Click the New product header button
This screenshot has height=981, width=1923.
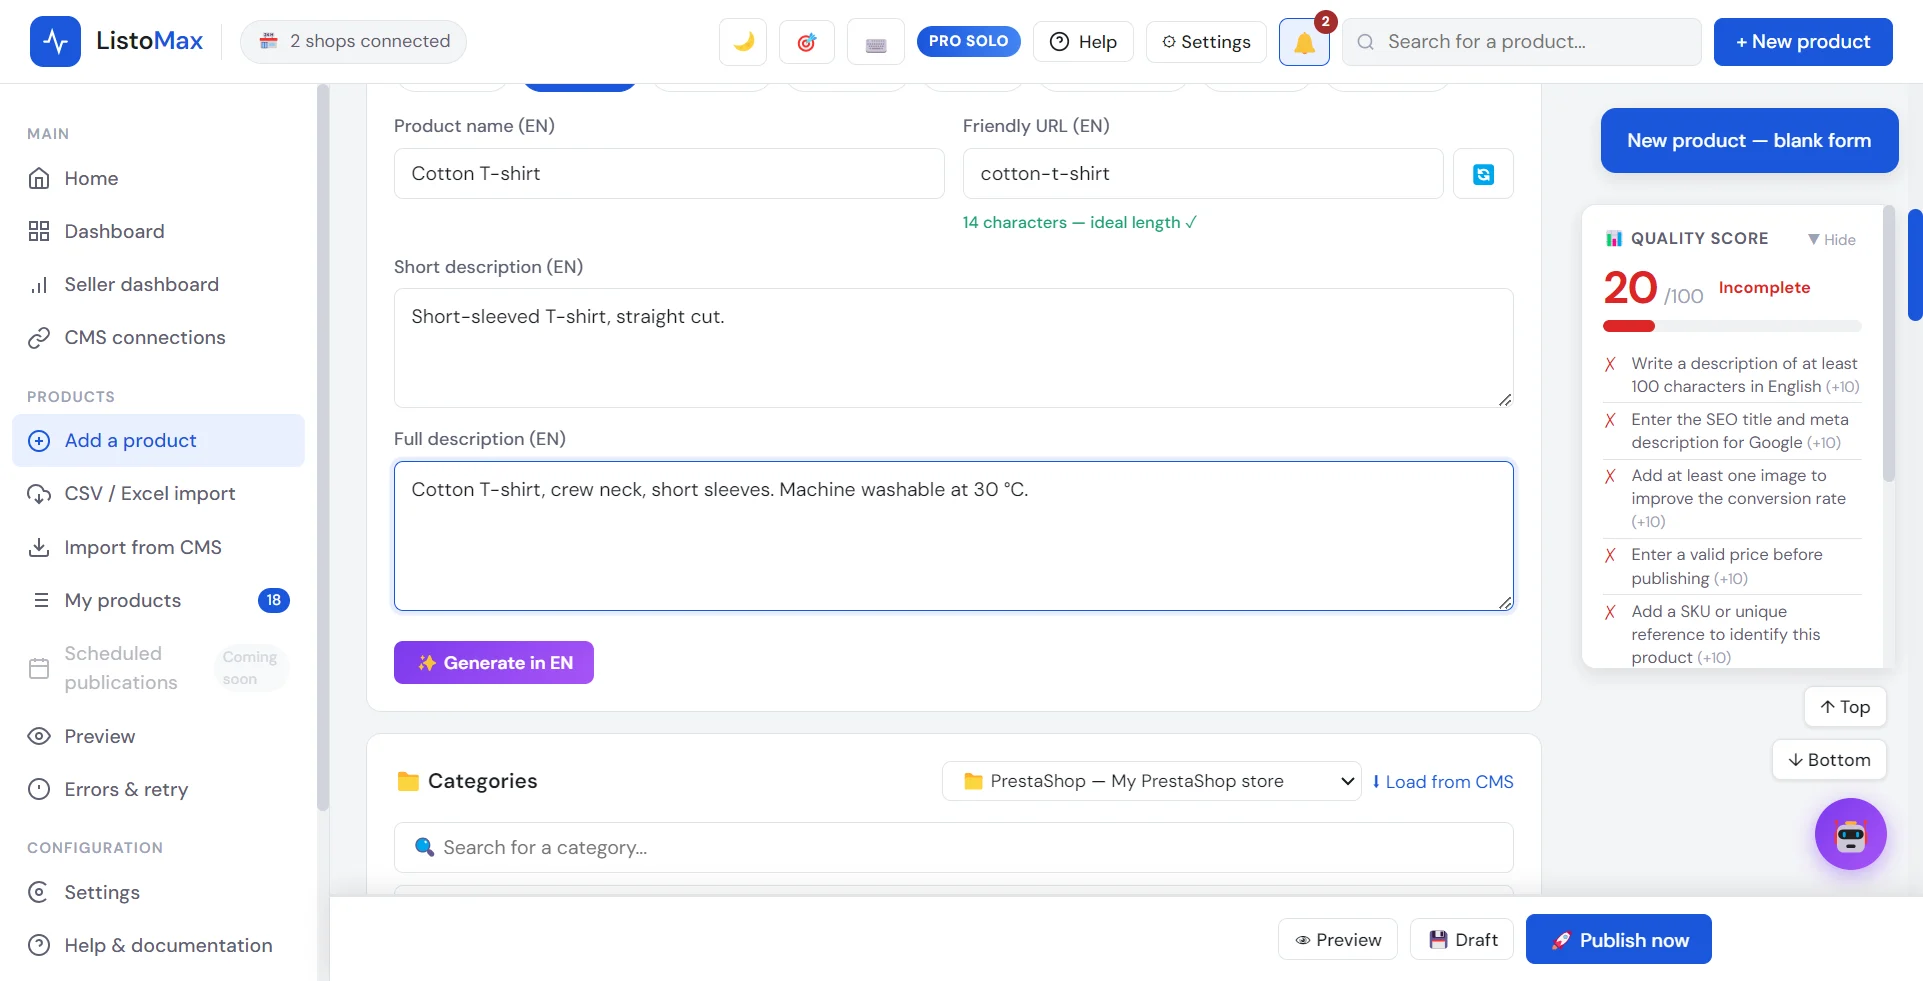pyautogui.click(x=1803, y=42)
